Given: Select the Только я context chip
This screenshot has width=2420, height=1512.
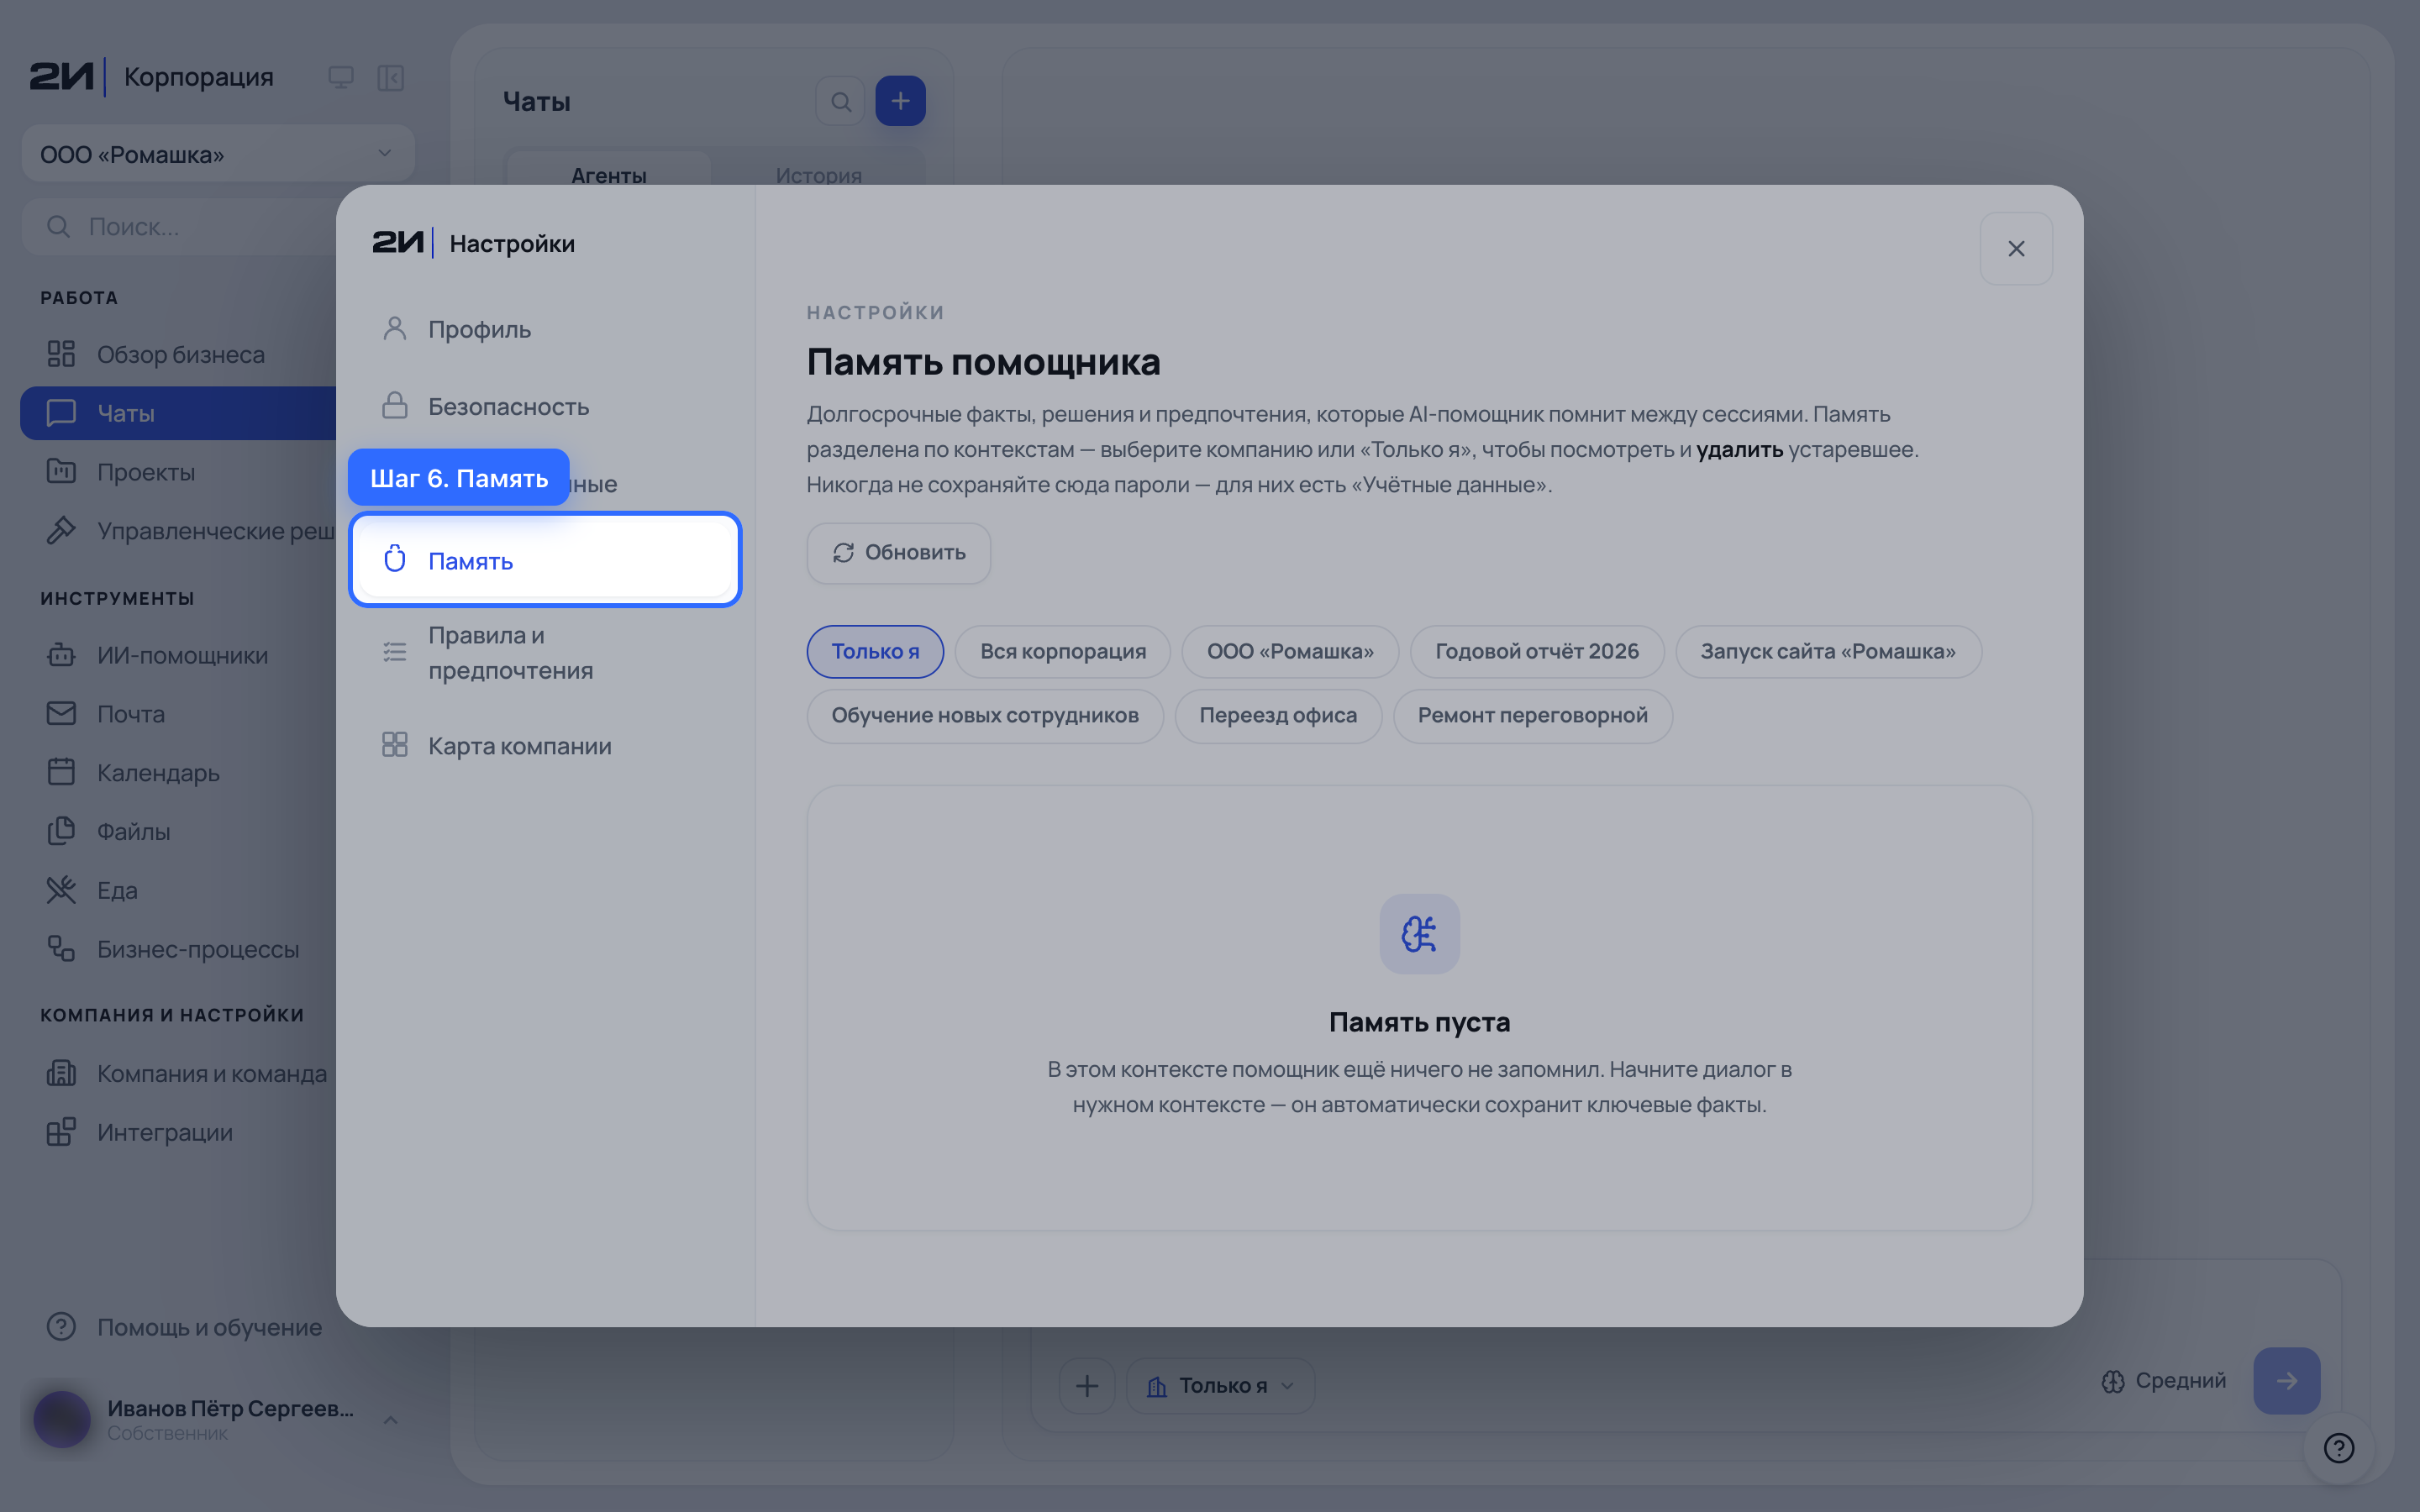Looking at the screenshot, I should [875, 652].
